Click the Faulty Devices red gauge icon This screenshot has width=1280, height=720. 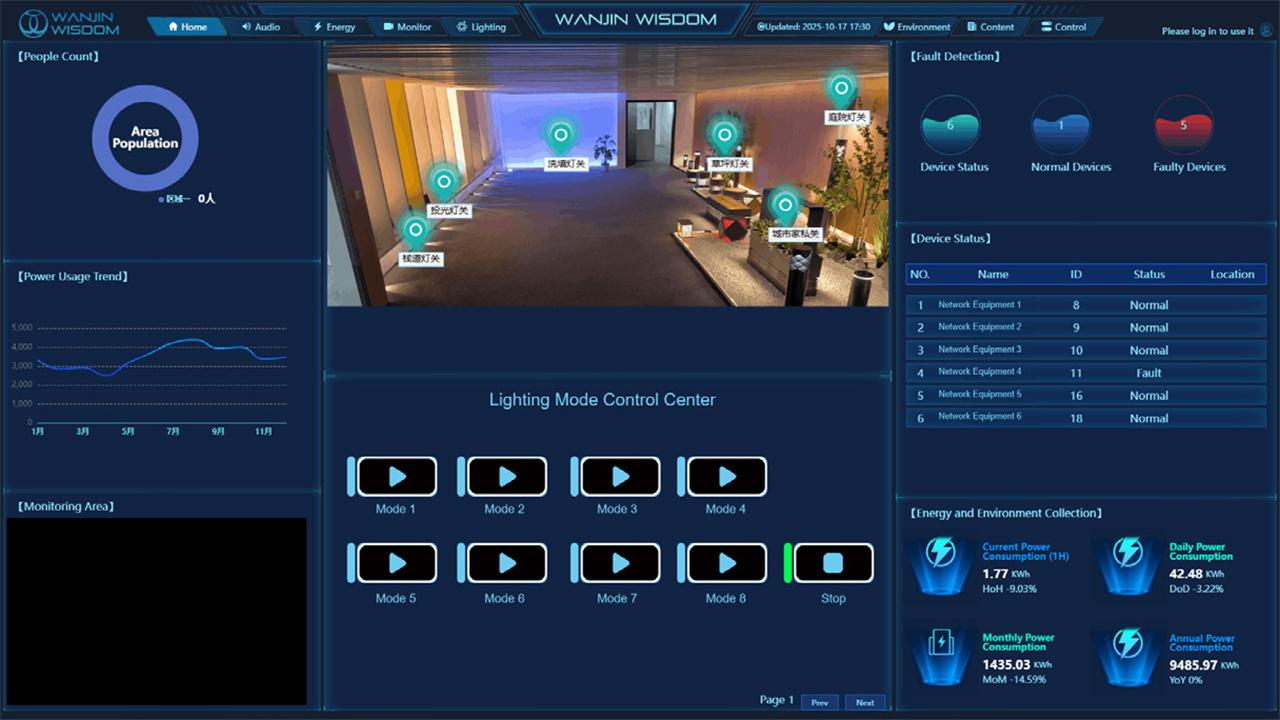coord(1184,126)
